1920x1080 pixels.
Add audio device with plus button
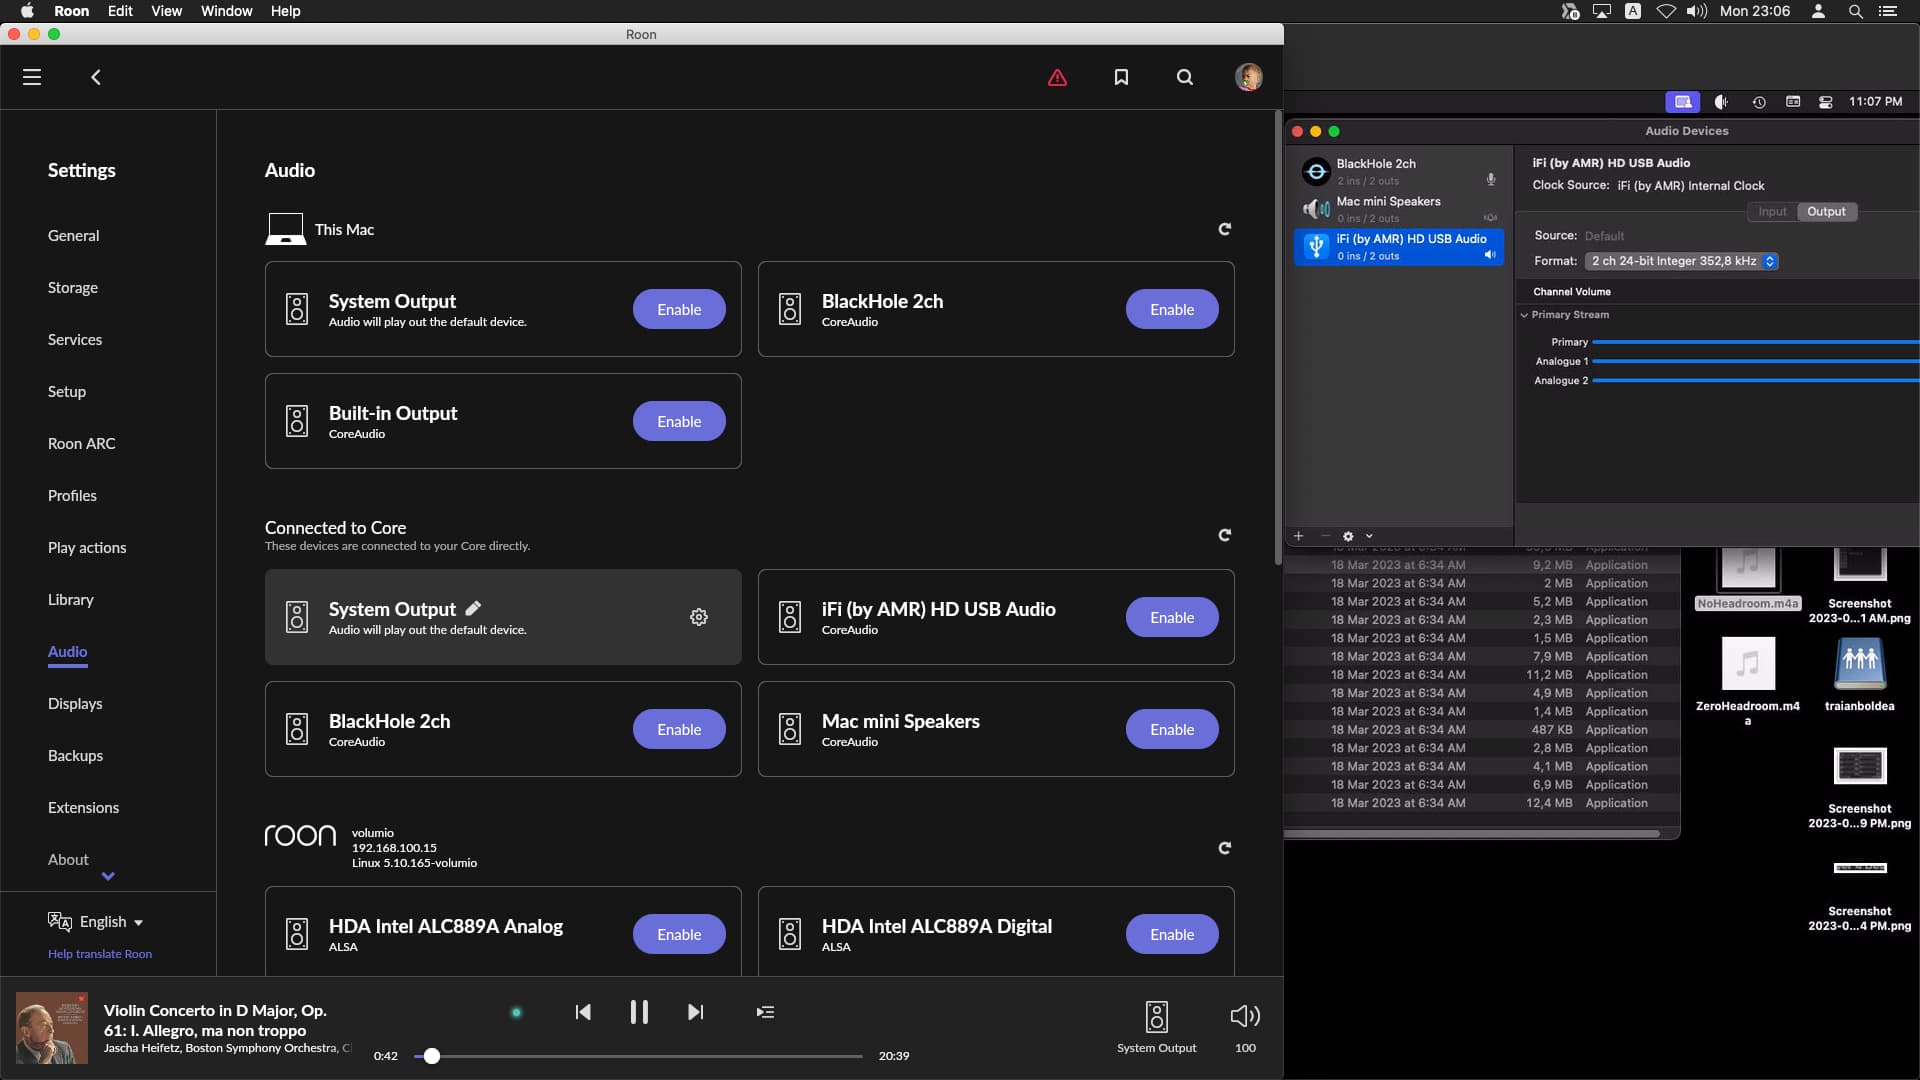point(1298,536)
